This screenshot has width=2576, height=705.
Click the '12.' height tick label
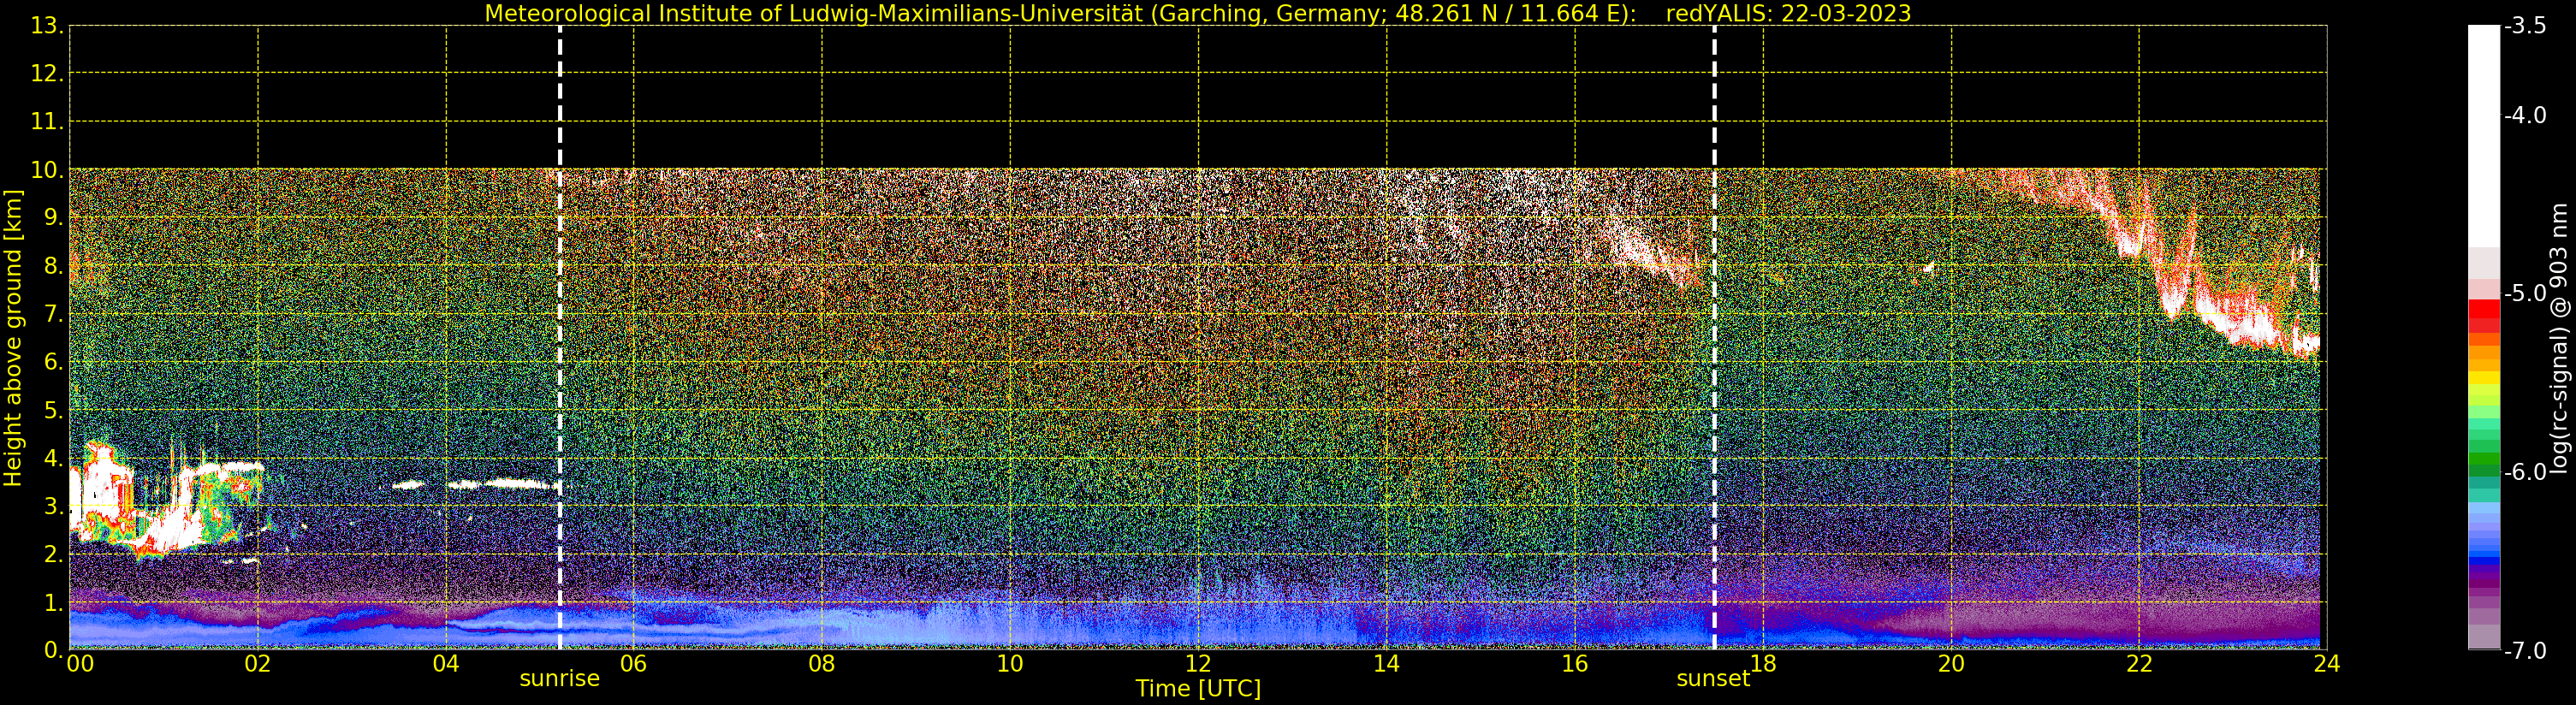[x=47, y=74]
